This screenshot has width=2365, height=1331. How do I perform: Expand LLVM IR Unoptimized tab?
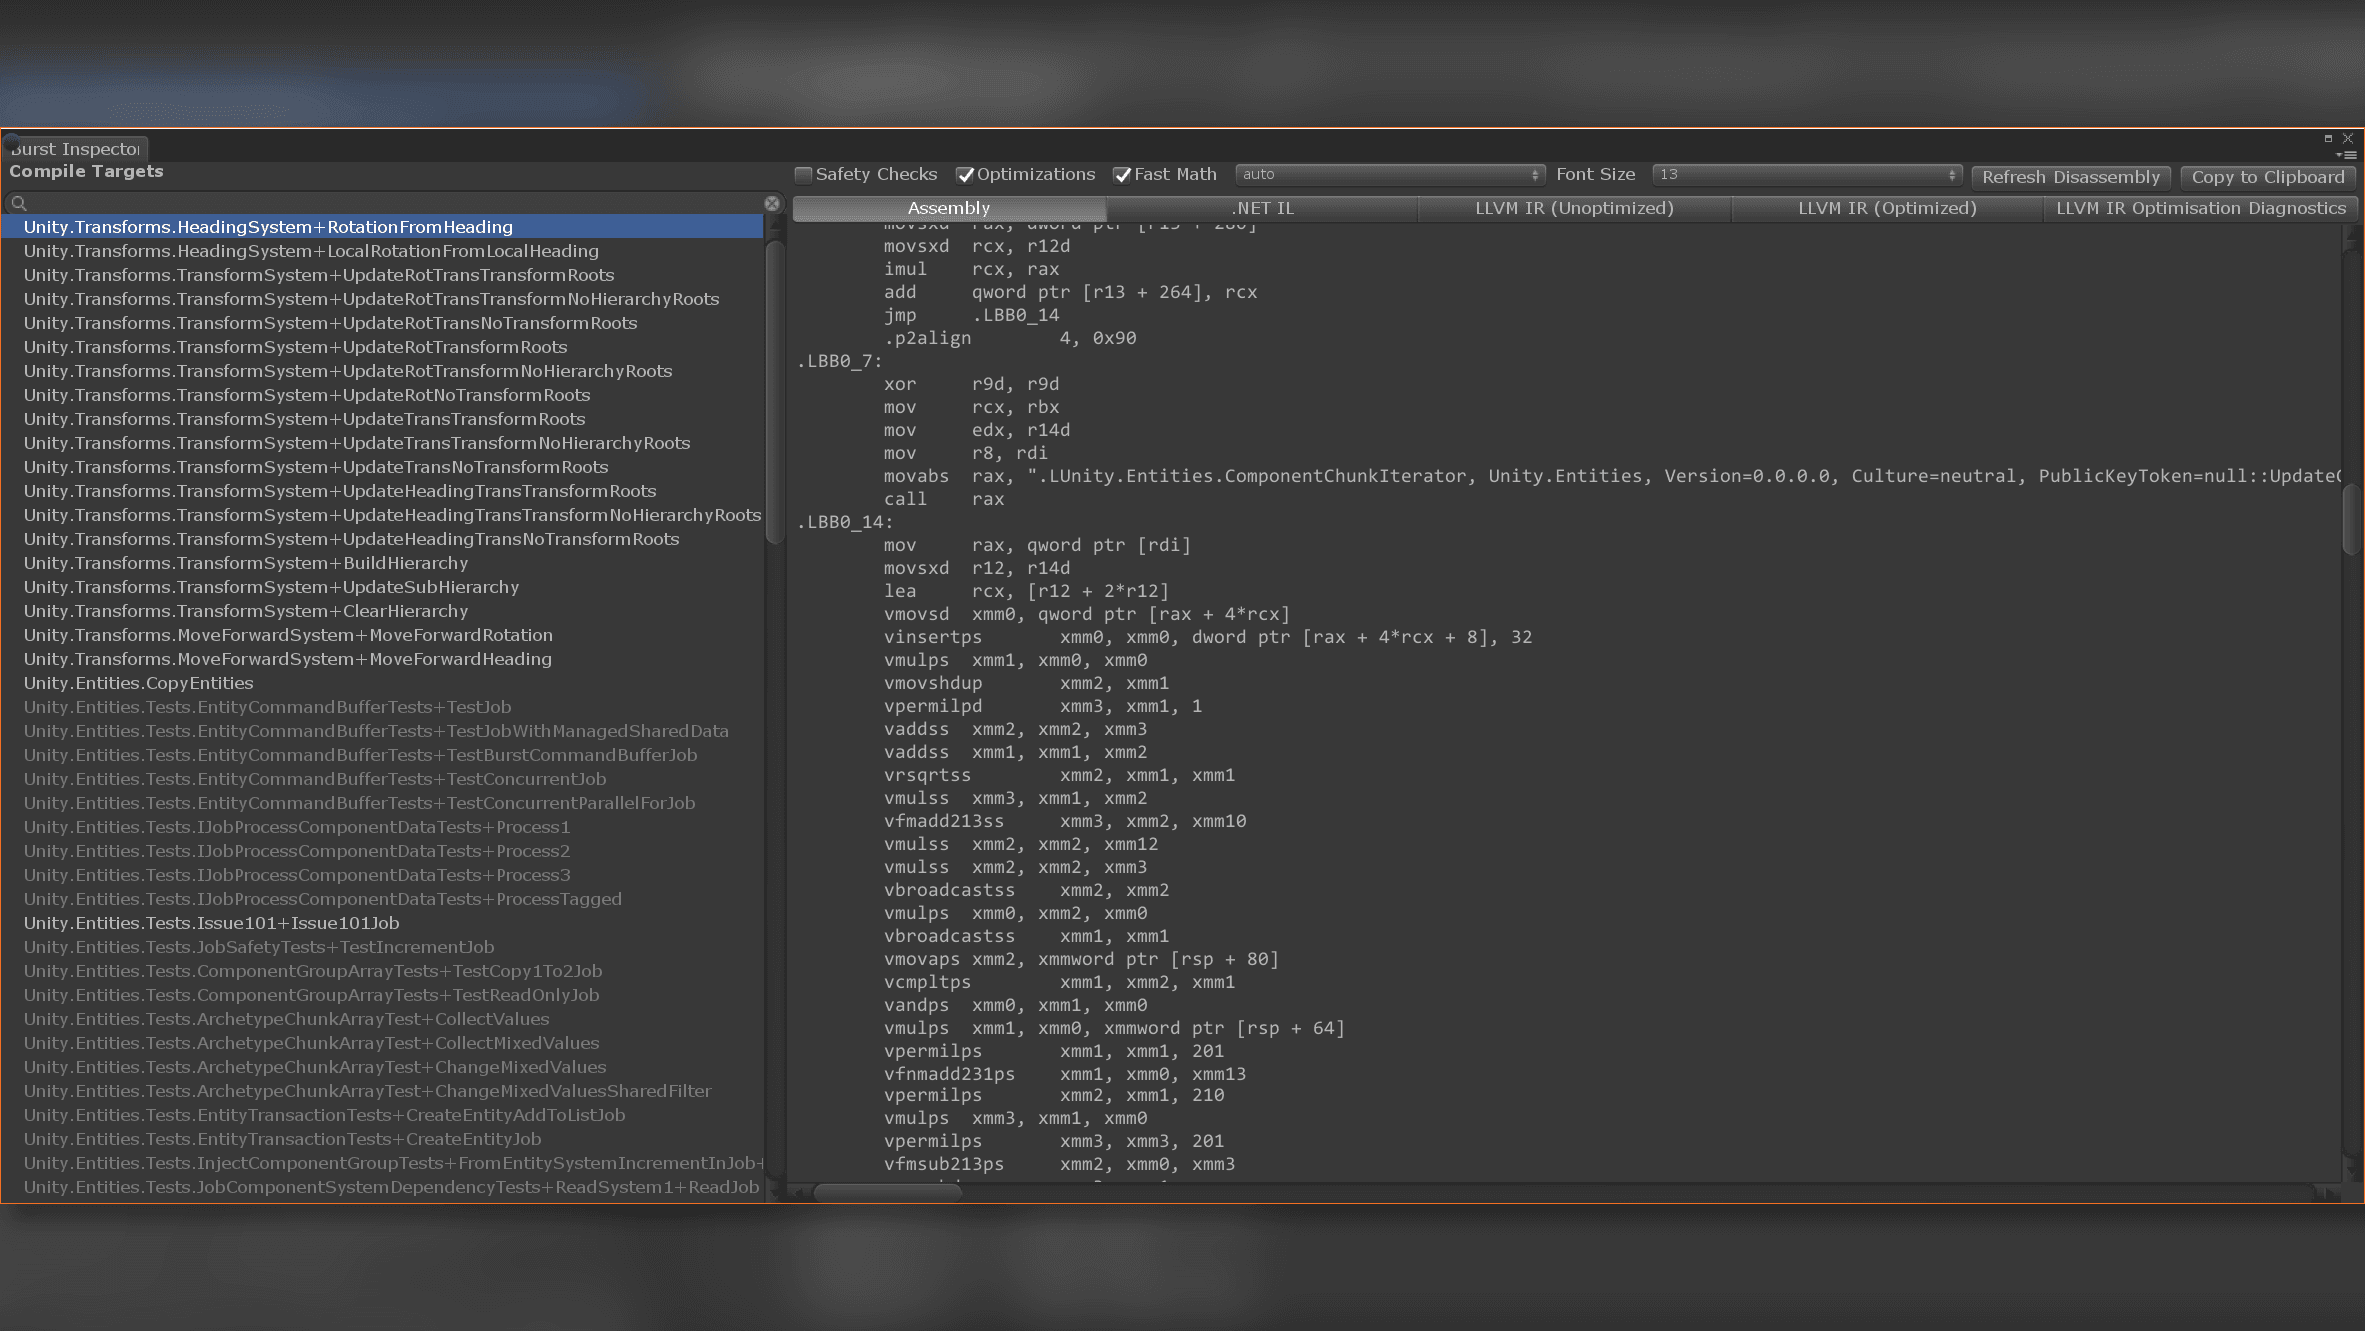pos(1574,206)
